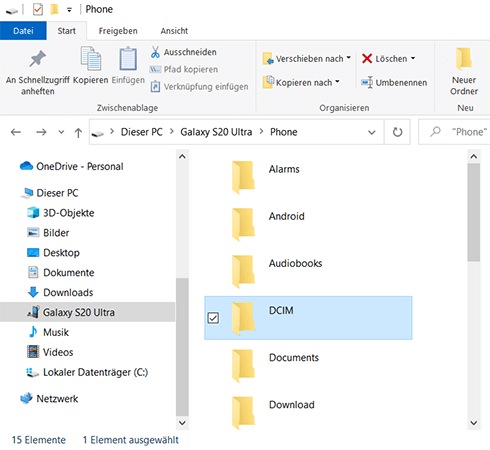This screenshot has height=450, width=490.
Task: Go up one level with up arrow
Action: pyautogui.click(x=78, y=132)
